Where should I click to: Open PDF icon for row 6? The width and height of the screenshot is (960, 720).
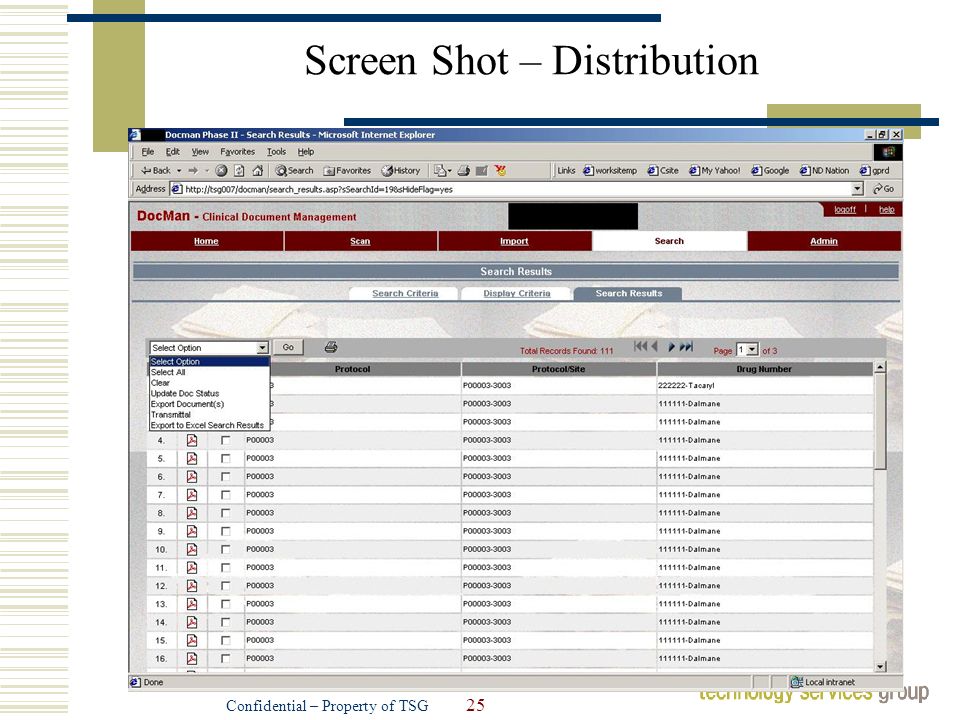point(192,476)
